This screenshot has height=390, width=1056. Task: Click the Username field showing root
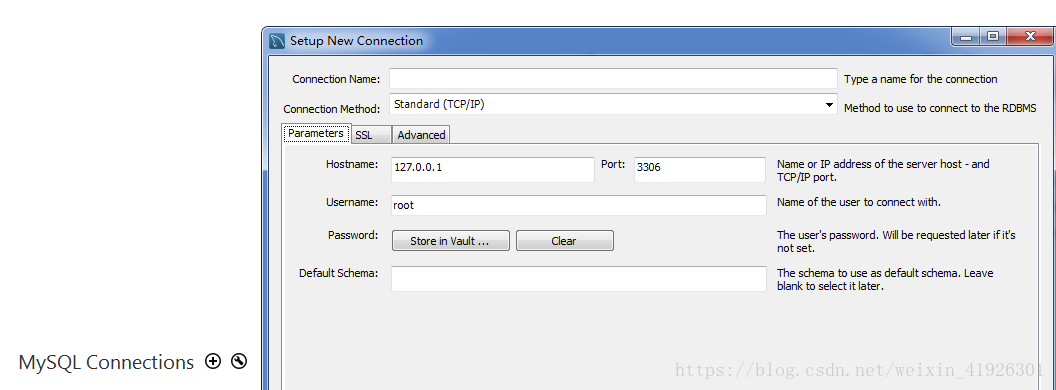point(579,205)
